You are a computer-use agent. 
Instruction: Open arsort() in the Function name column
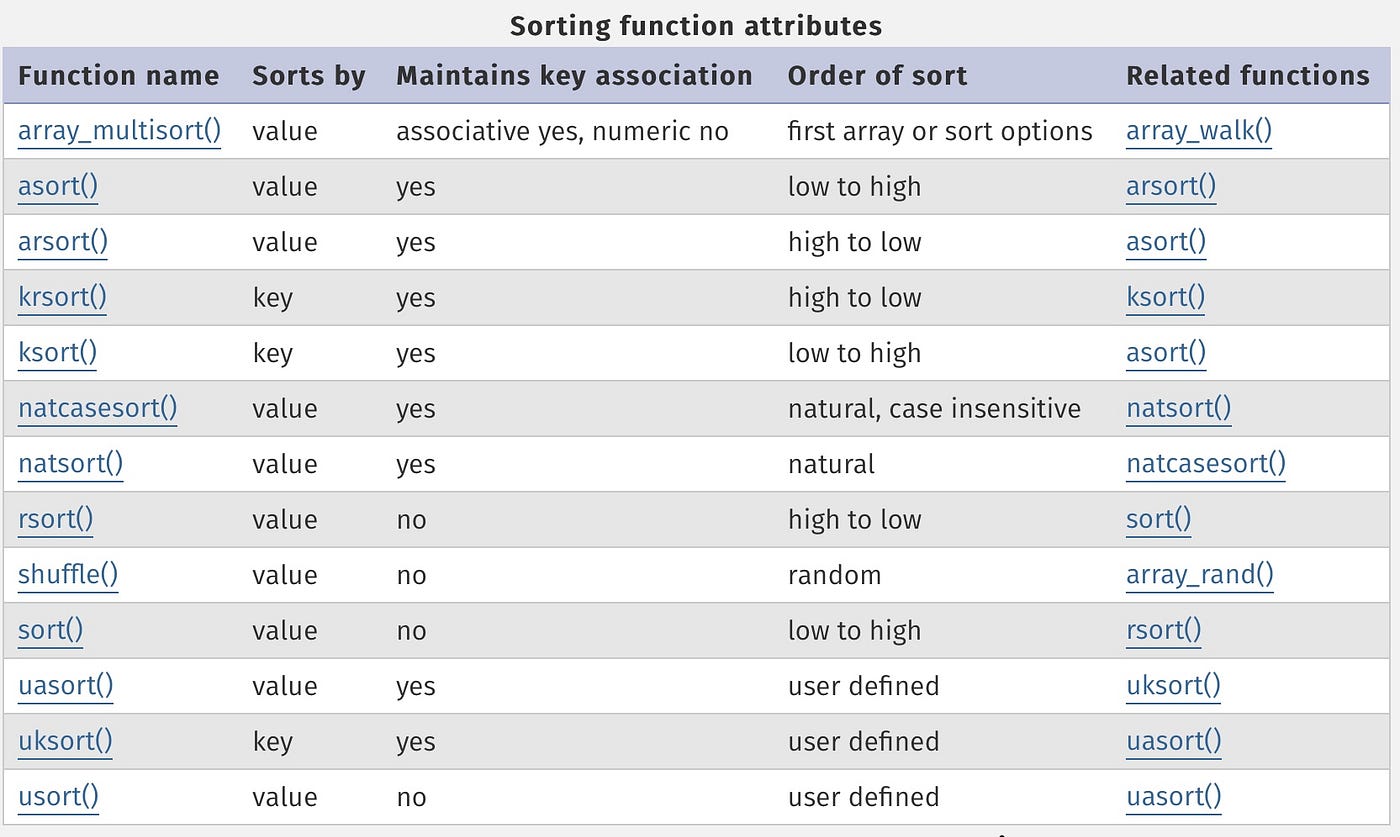click(x=63, y=242)
